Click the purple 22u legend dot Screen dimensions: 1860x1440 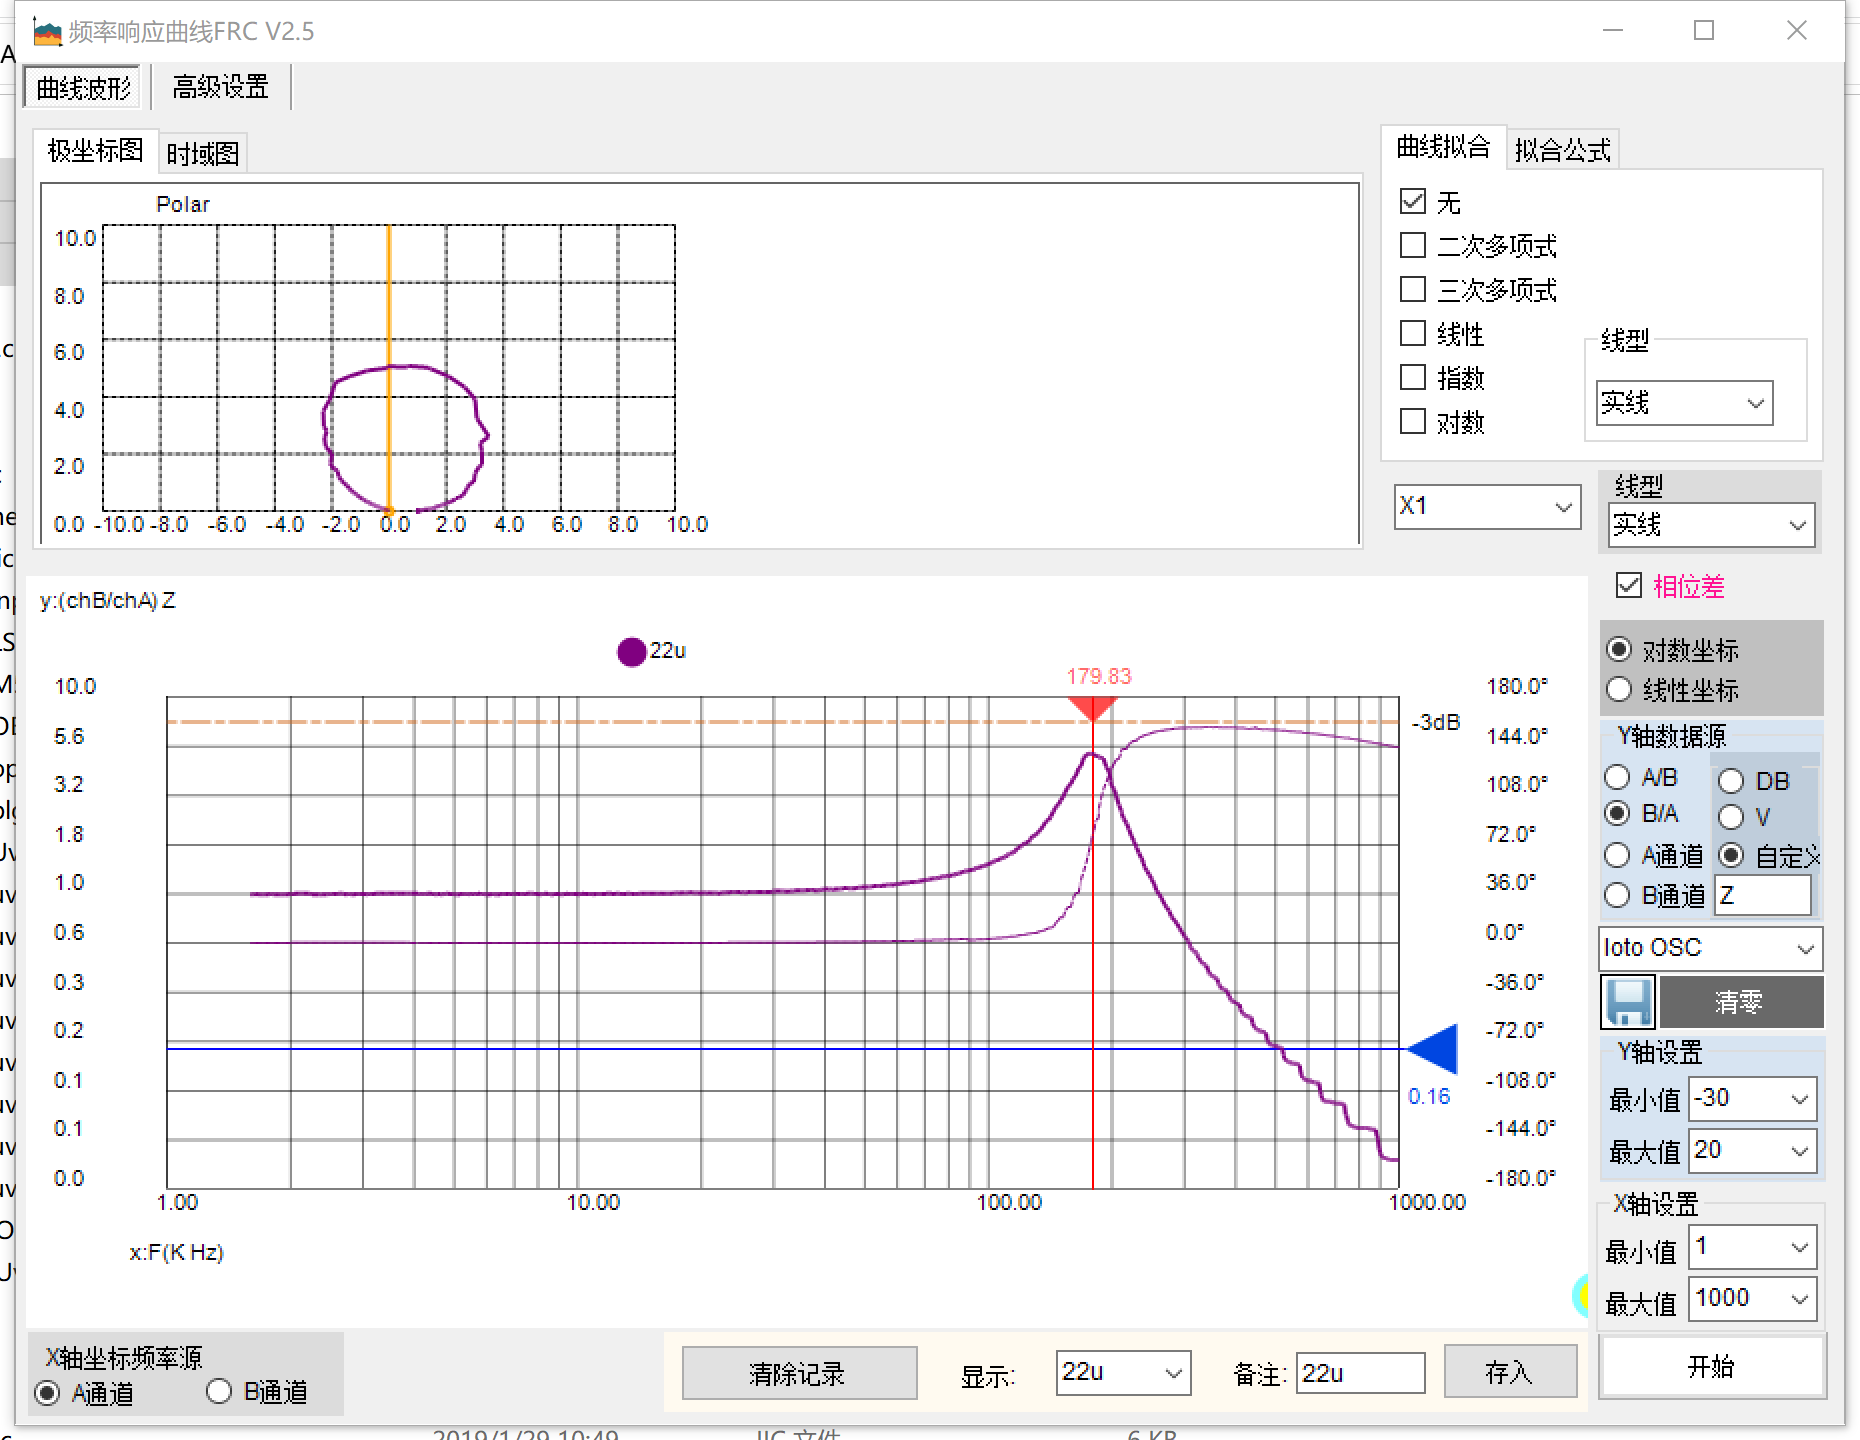click(x=631, y=652)
